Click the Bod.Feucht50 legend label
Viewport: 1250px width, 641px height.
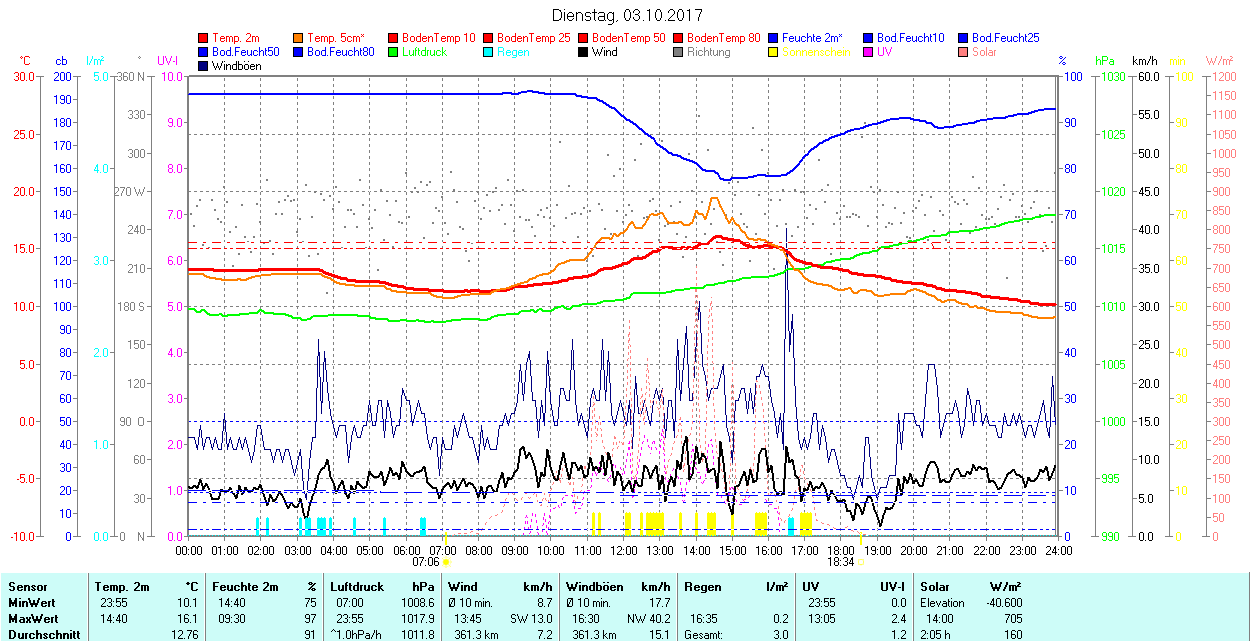point(246,52)
